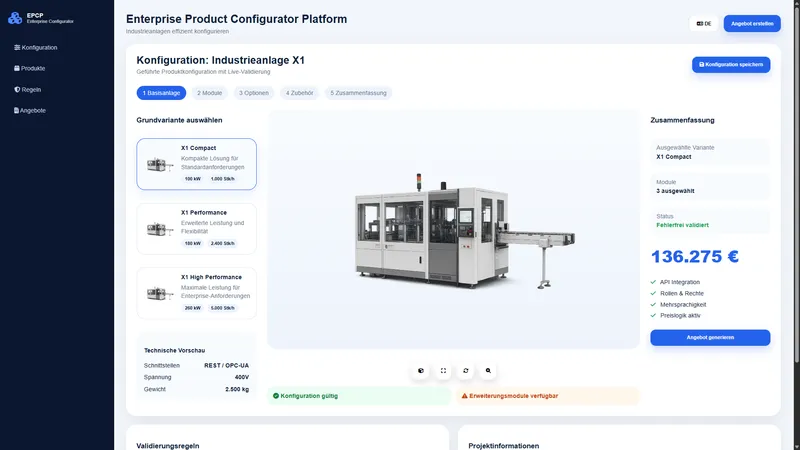Click the Ausgewählte Variante X1 Compact entry
800x450 pixels.
pyautogui.click(x=710, y=152)
